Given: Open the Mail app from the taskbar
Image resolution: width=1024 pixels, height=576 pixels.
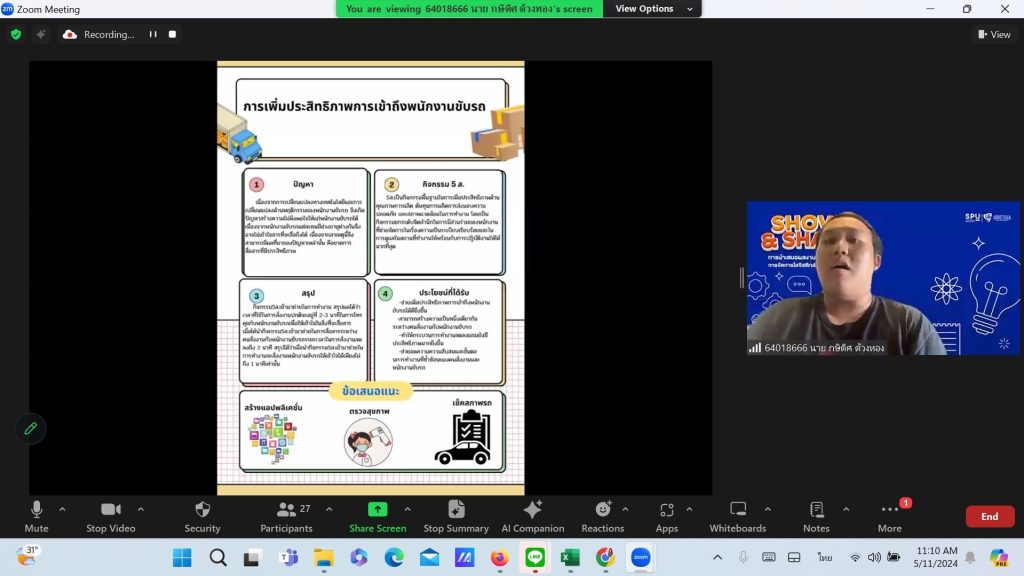Looking at the screenshot, I should 429,558.
